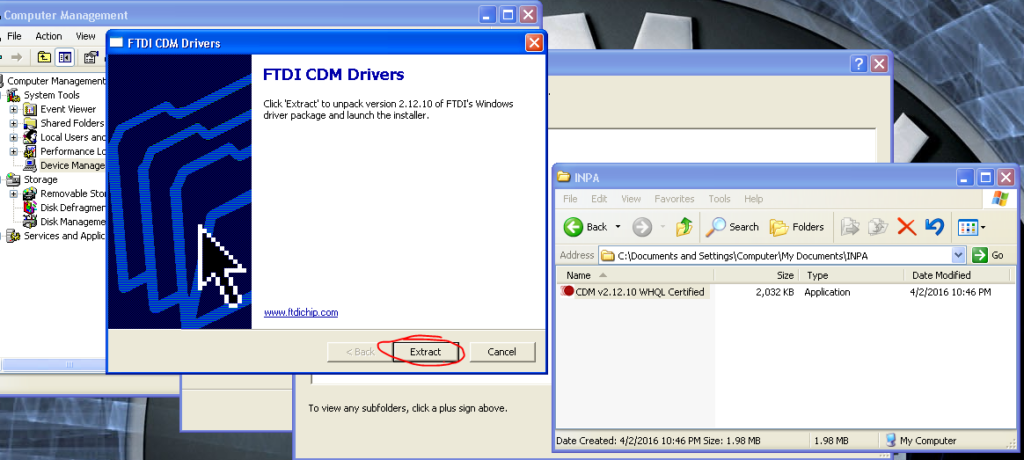Open the Address bar dropdown in INPA

point(958,255)
